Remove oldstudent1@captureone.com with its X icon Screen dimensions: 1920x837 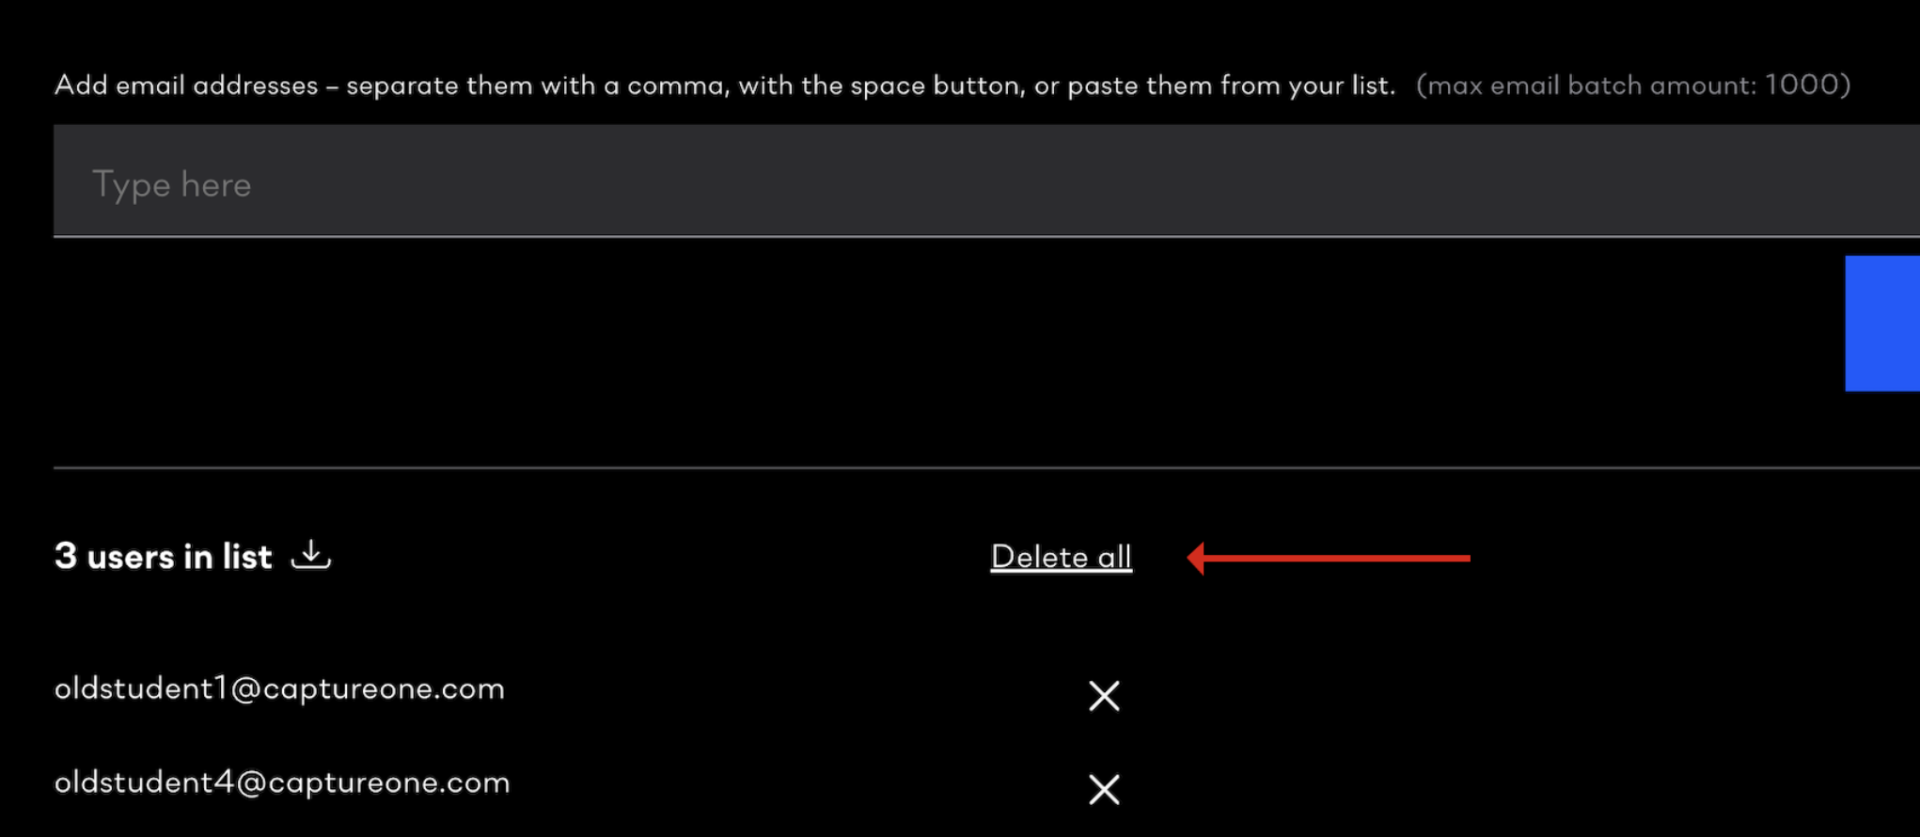pos(1104,695)
